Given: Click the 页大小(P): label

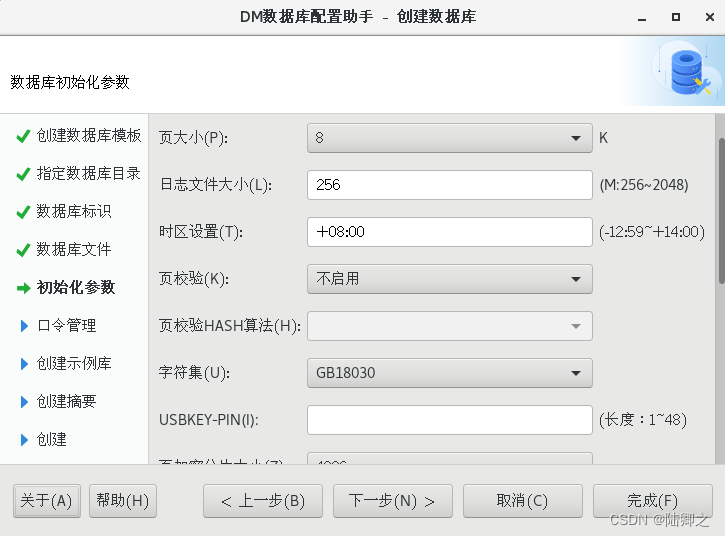Looking at the screenshot, I should 193,138.
